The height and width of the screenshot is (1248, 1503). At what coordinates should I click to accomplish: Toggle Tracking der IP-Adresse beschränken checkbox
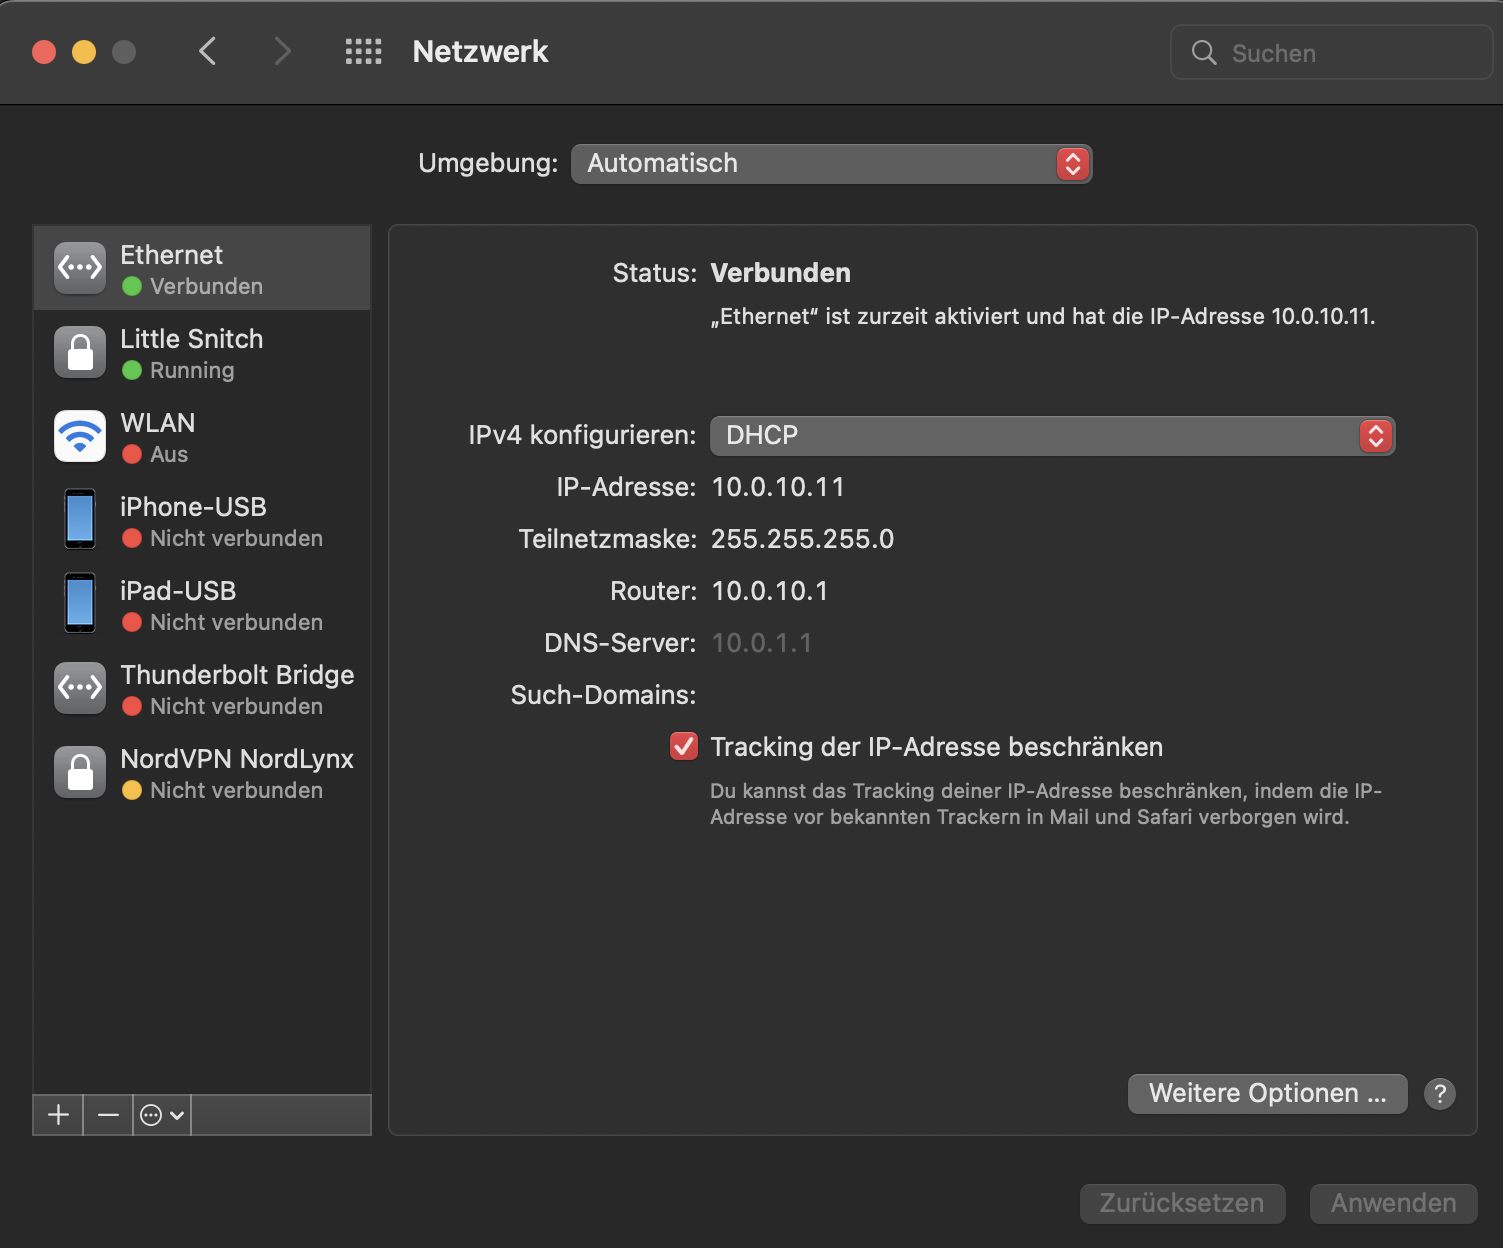tap(684, 746)
